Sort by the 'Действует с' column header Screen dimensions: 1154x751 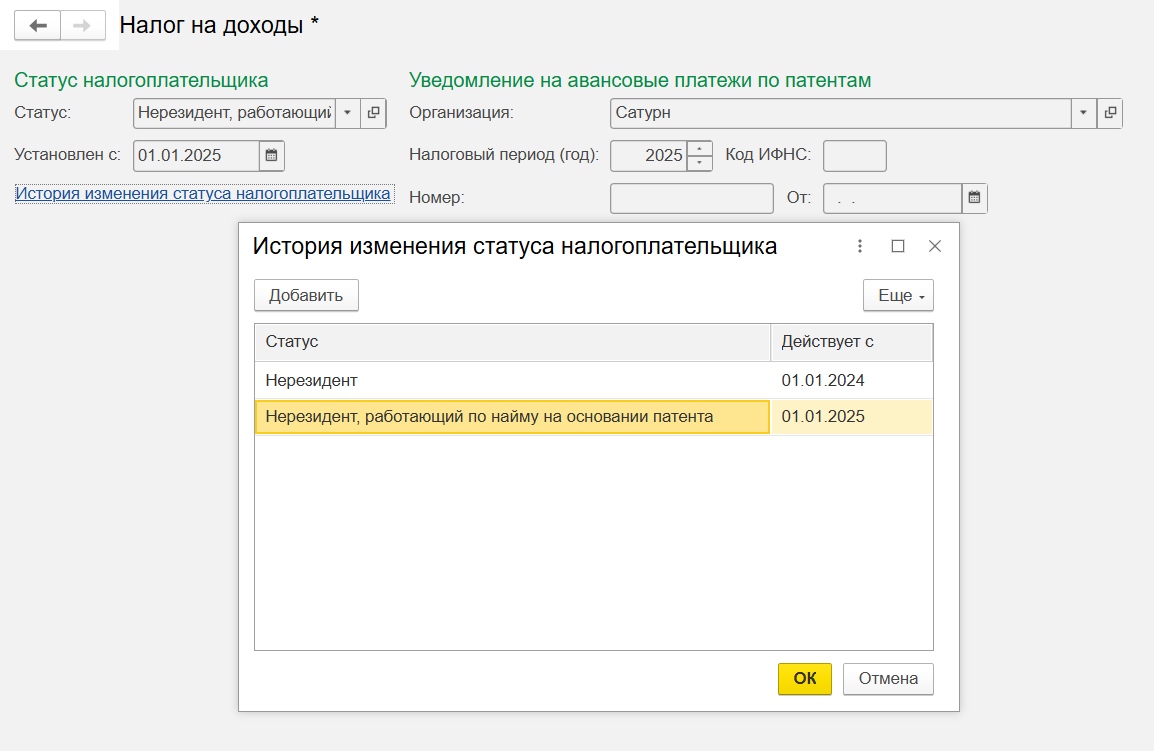[852, 342]
